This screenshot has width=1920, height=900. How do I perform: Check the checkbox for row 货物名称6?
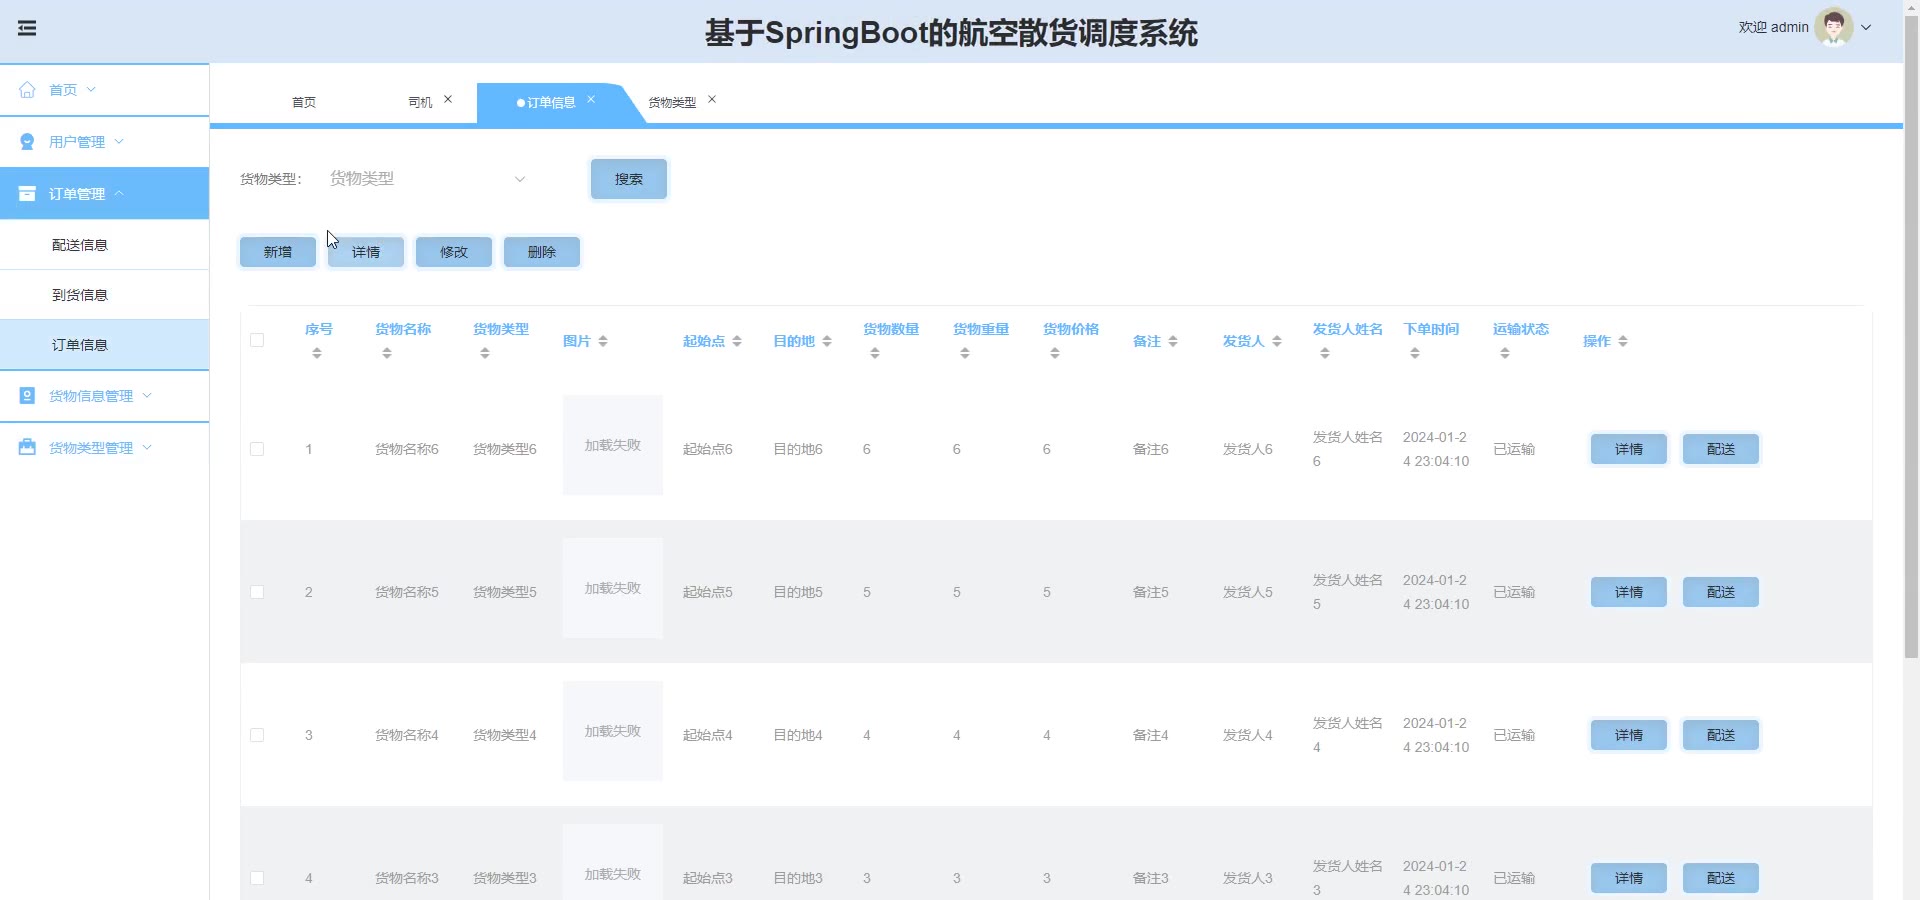pos(257,449)
